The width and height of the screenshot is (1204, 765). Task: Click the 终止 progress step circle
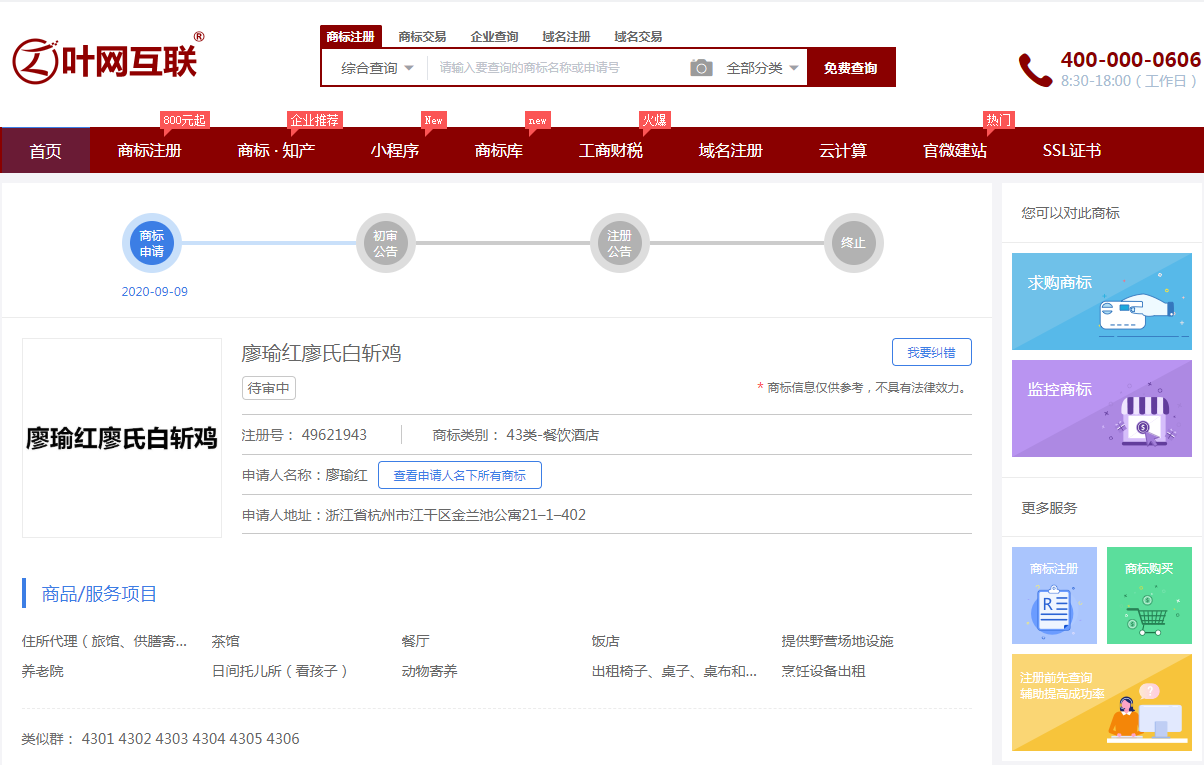pos(853,244)
